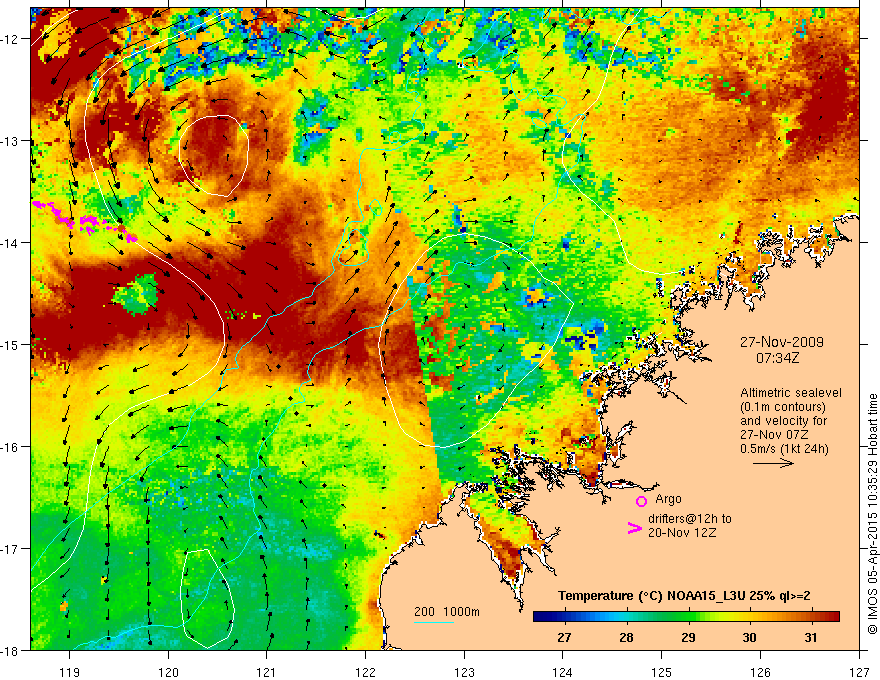Click the cyan depth contour sample line
880x680 pixels.
433,622
